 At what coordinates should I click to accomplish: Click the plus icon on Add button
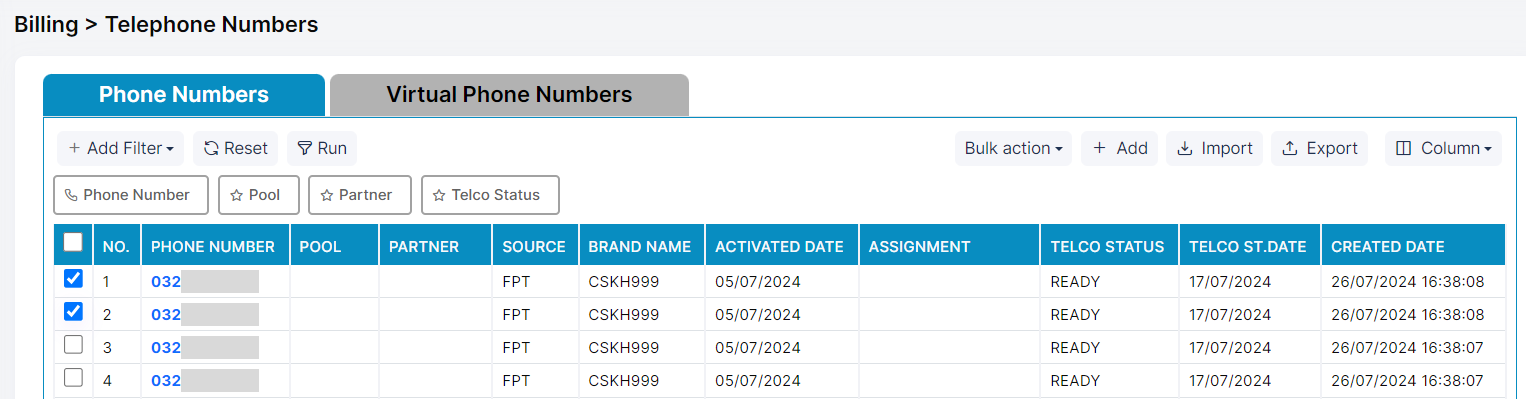[1099, 148]
